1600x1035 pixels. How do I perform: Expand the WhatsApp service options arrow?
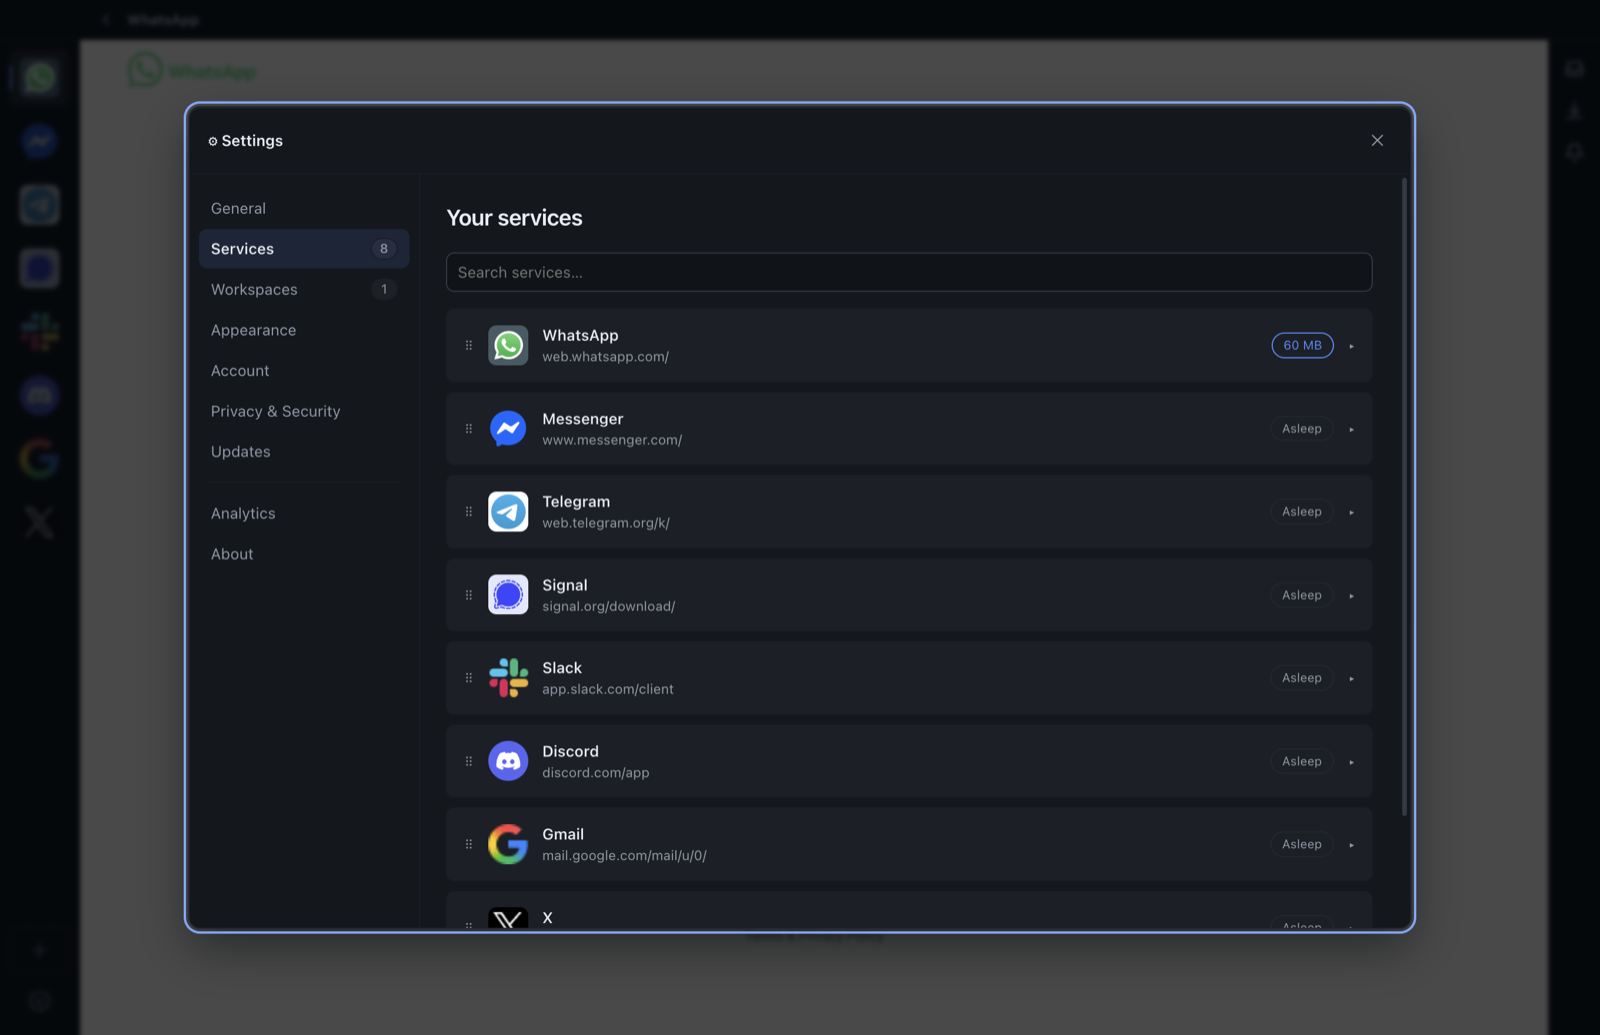tap(1351, 346)
